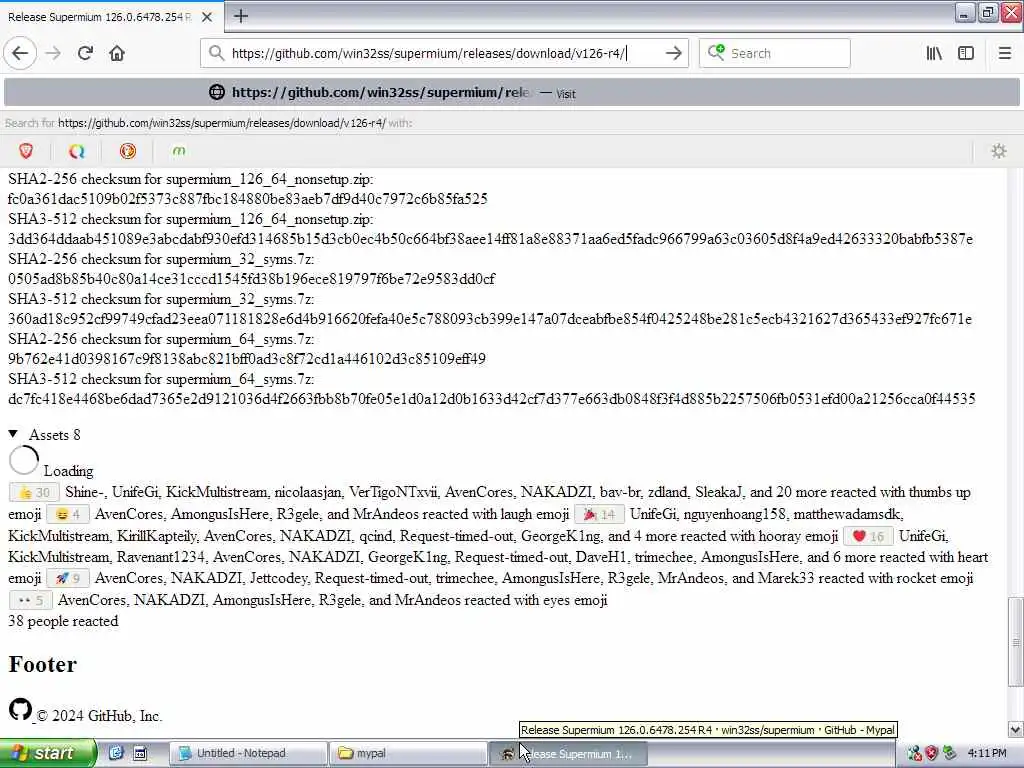Click the forward navigation arrow
Viewport: 1024px width, 768px height.
click(53, 54)
